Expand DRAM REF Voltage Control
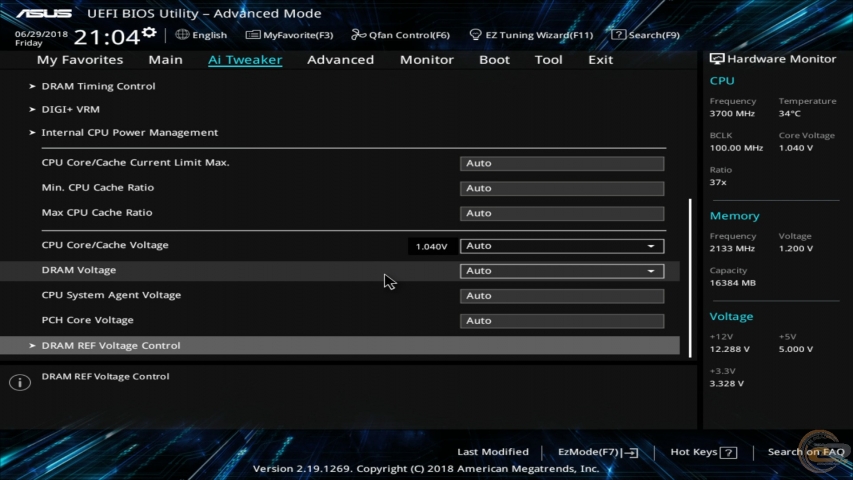Viewport: 853px width, 480px height. (x=340, y=346)
